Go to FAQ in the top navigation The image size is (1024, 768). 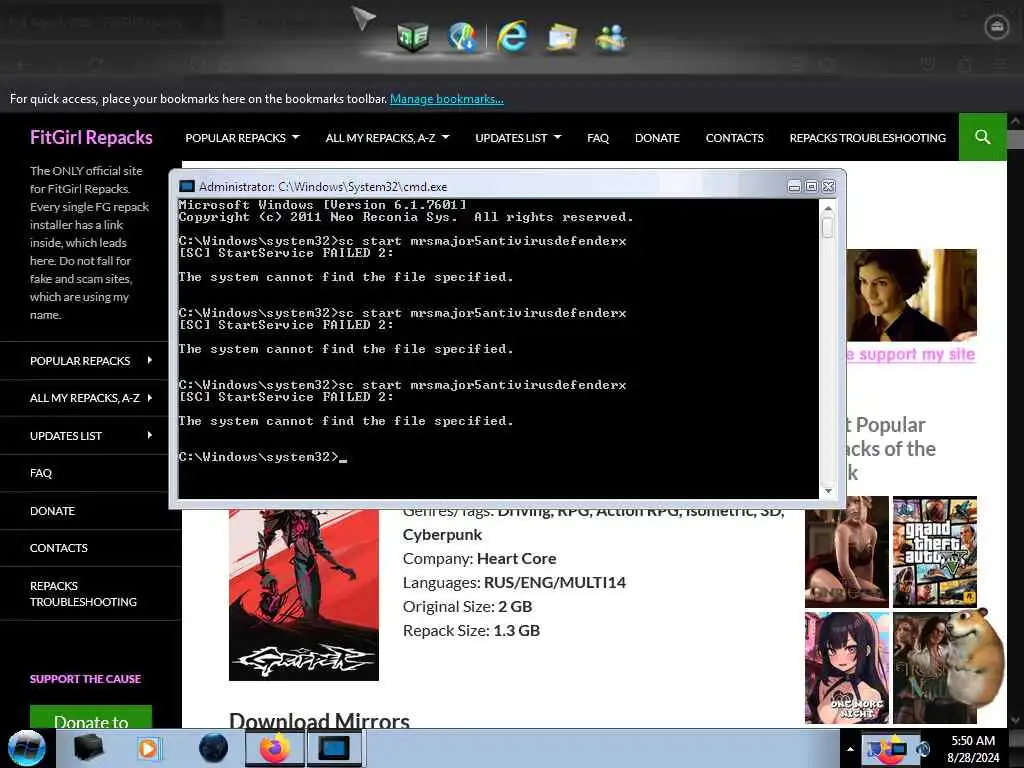[x=598, y=138]
